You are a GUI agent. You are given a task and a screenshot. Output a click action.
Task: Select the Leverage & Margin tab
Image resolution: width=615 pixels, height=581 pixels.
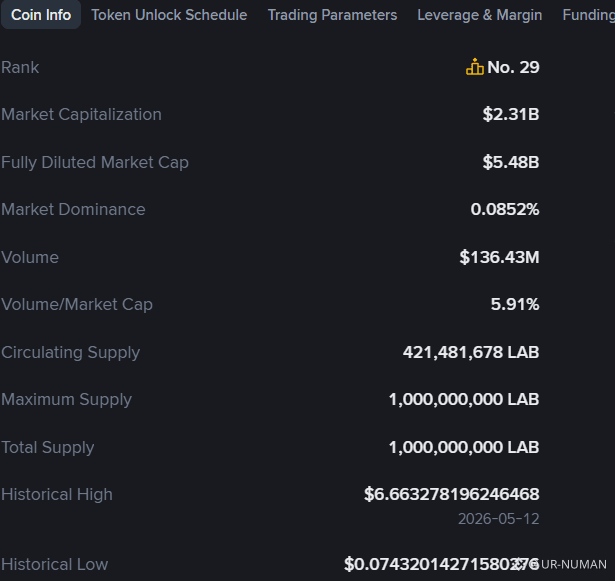[480, 15]
